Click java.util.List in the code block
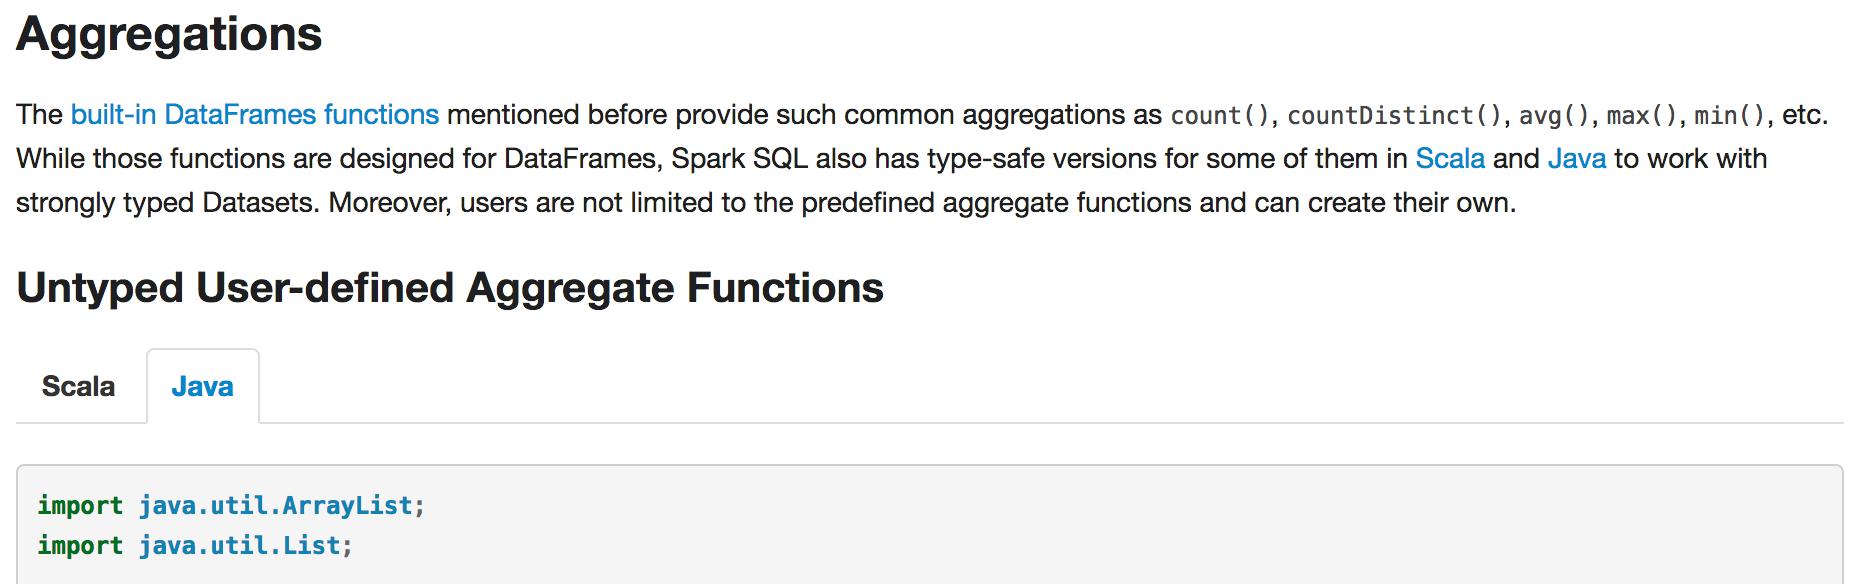Viewport: 1870px width, 584px height. click(x=239, y=546)
